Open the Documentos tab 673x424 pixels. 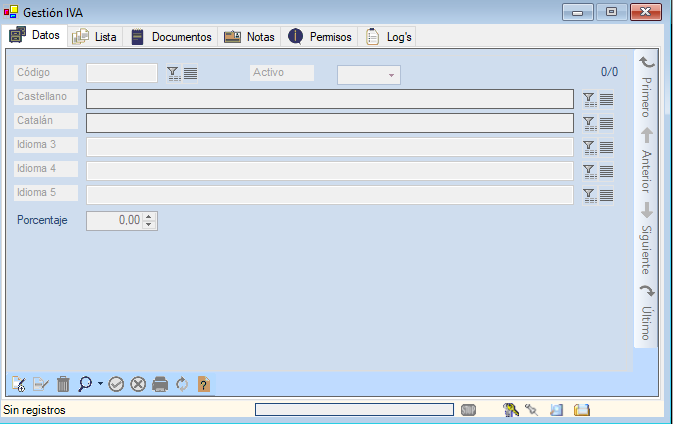click(171, 37)
